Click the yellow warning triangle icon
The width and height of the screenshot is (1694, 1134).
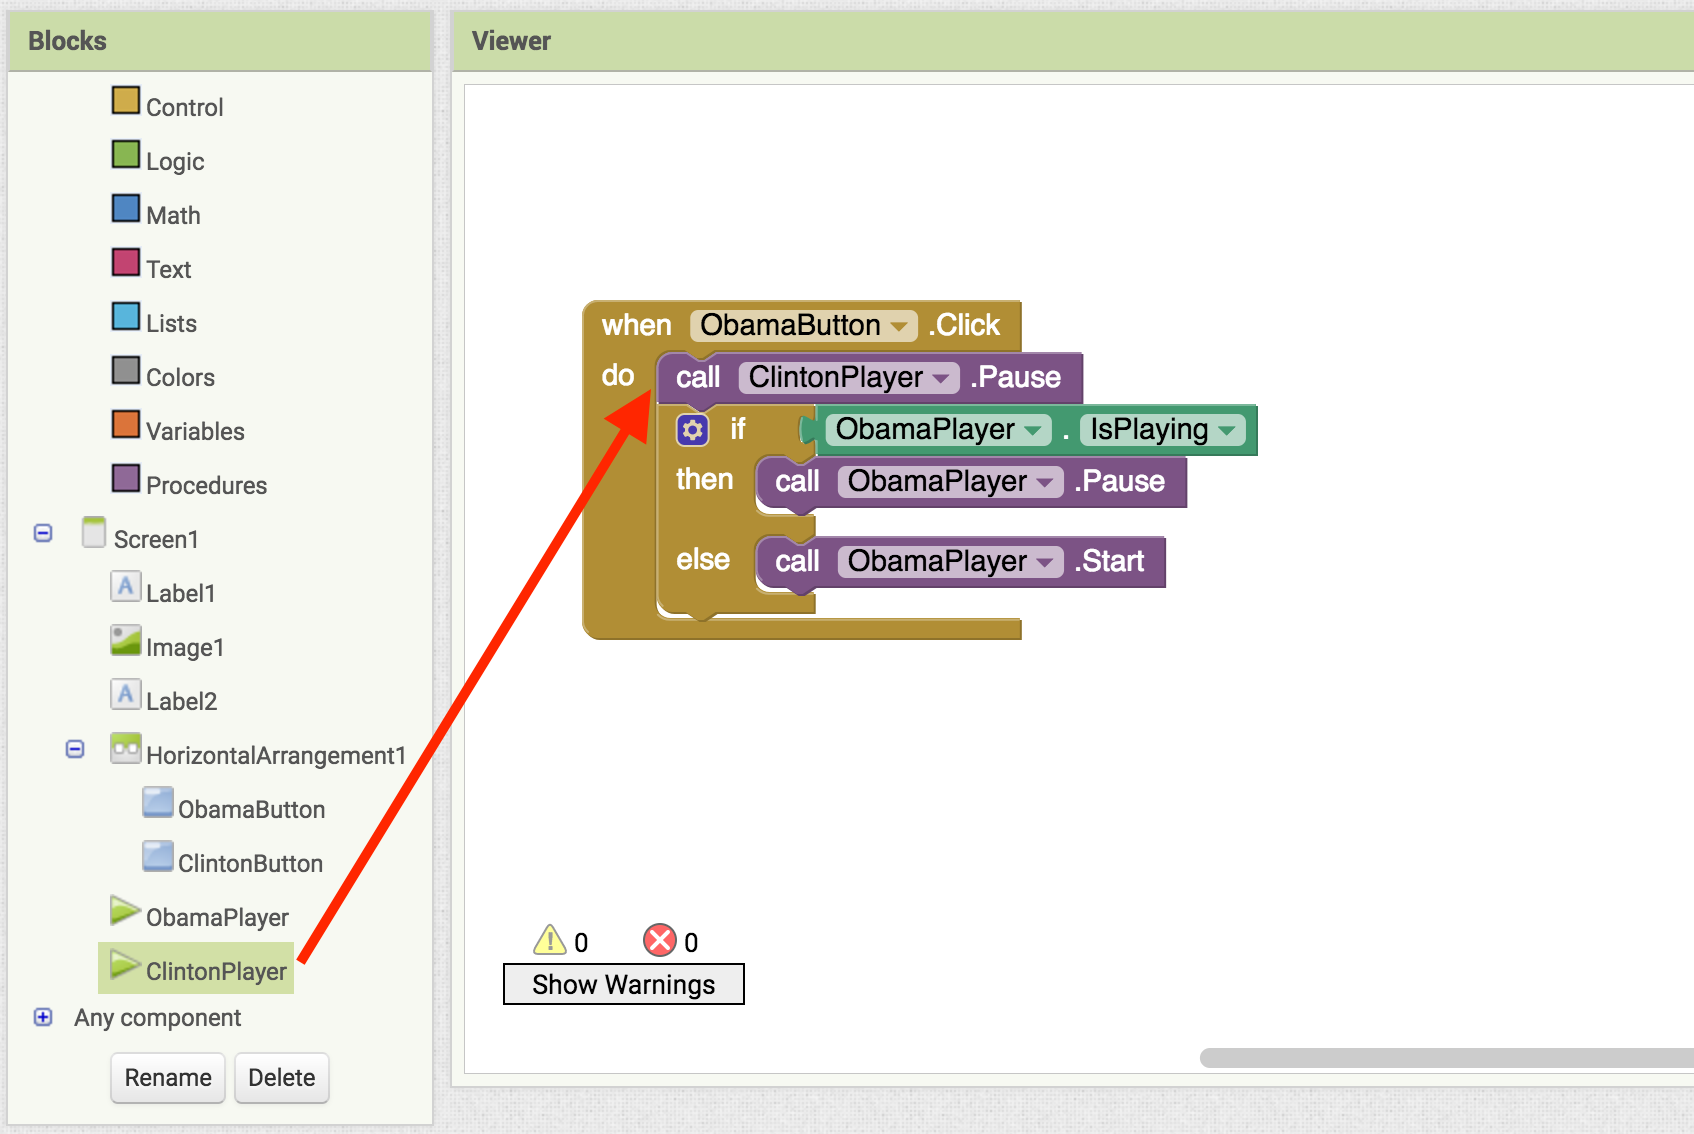[550, 940]
